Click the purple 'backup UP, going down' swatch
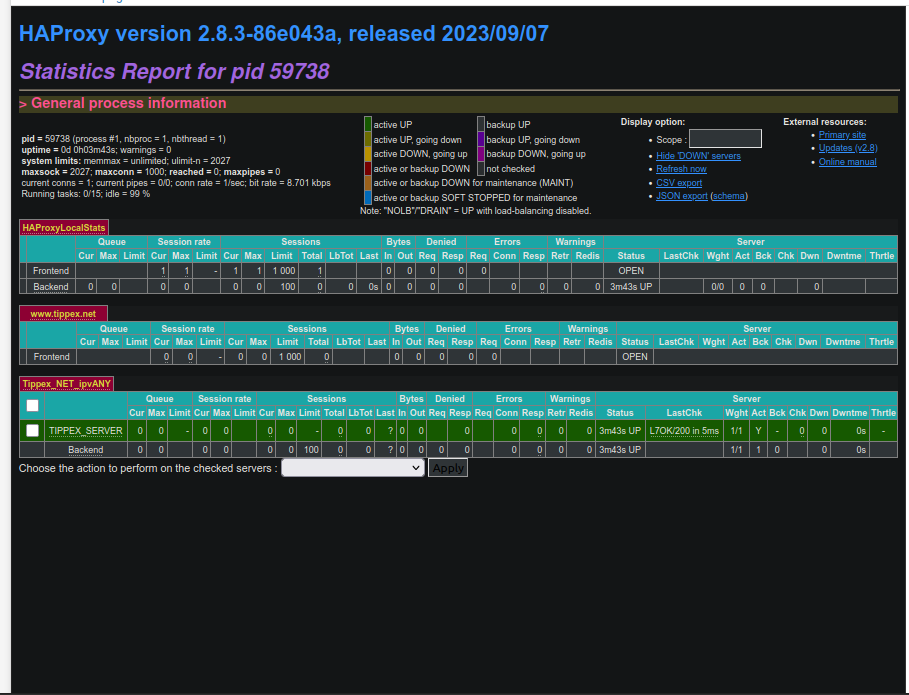The height and width of the screenshot is (695, 909). pos(481,139)
